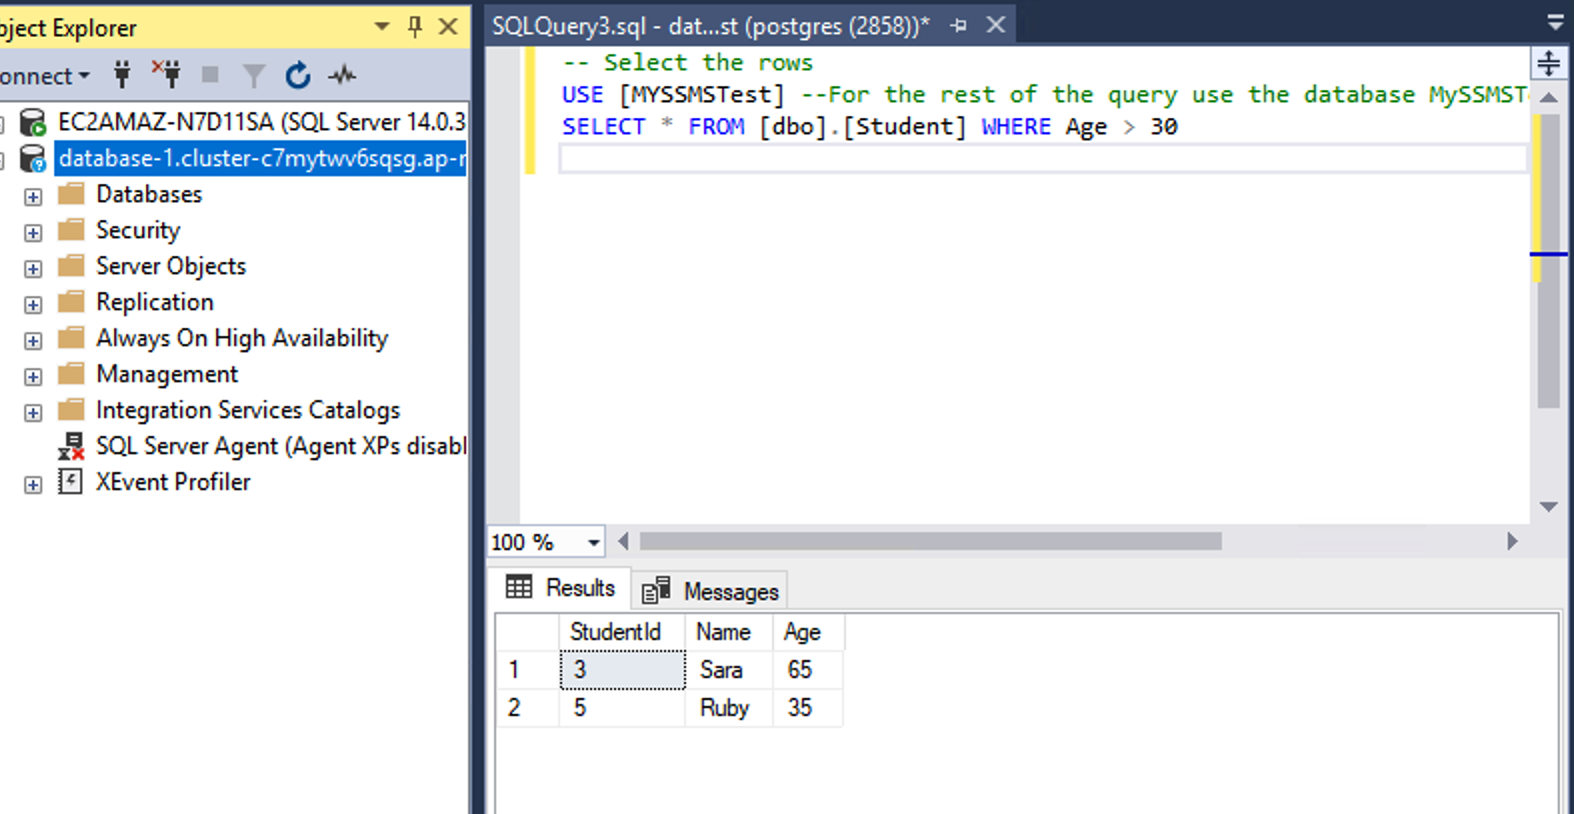Open the Connect dropdown menu
The image size is (1574, 814).
[46, 76]
